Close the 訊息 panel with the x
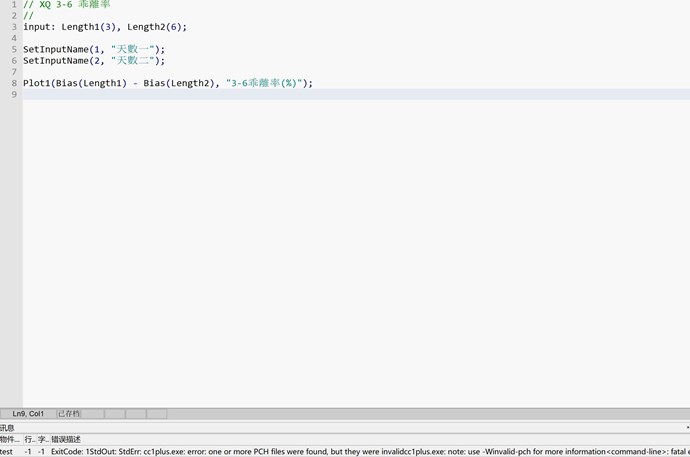690x457 pixels. coord(687,427)
